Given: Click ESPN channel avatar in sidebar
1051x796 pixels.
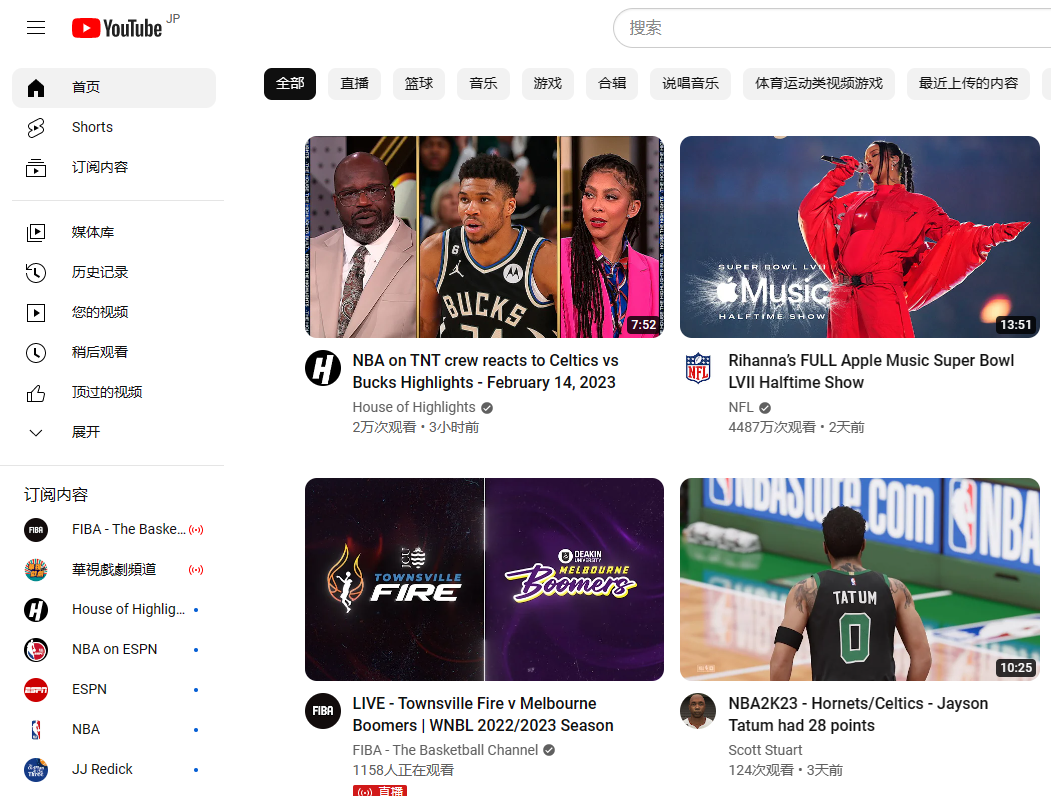Looking at the screenshot, I should [x=36, y=689].
